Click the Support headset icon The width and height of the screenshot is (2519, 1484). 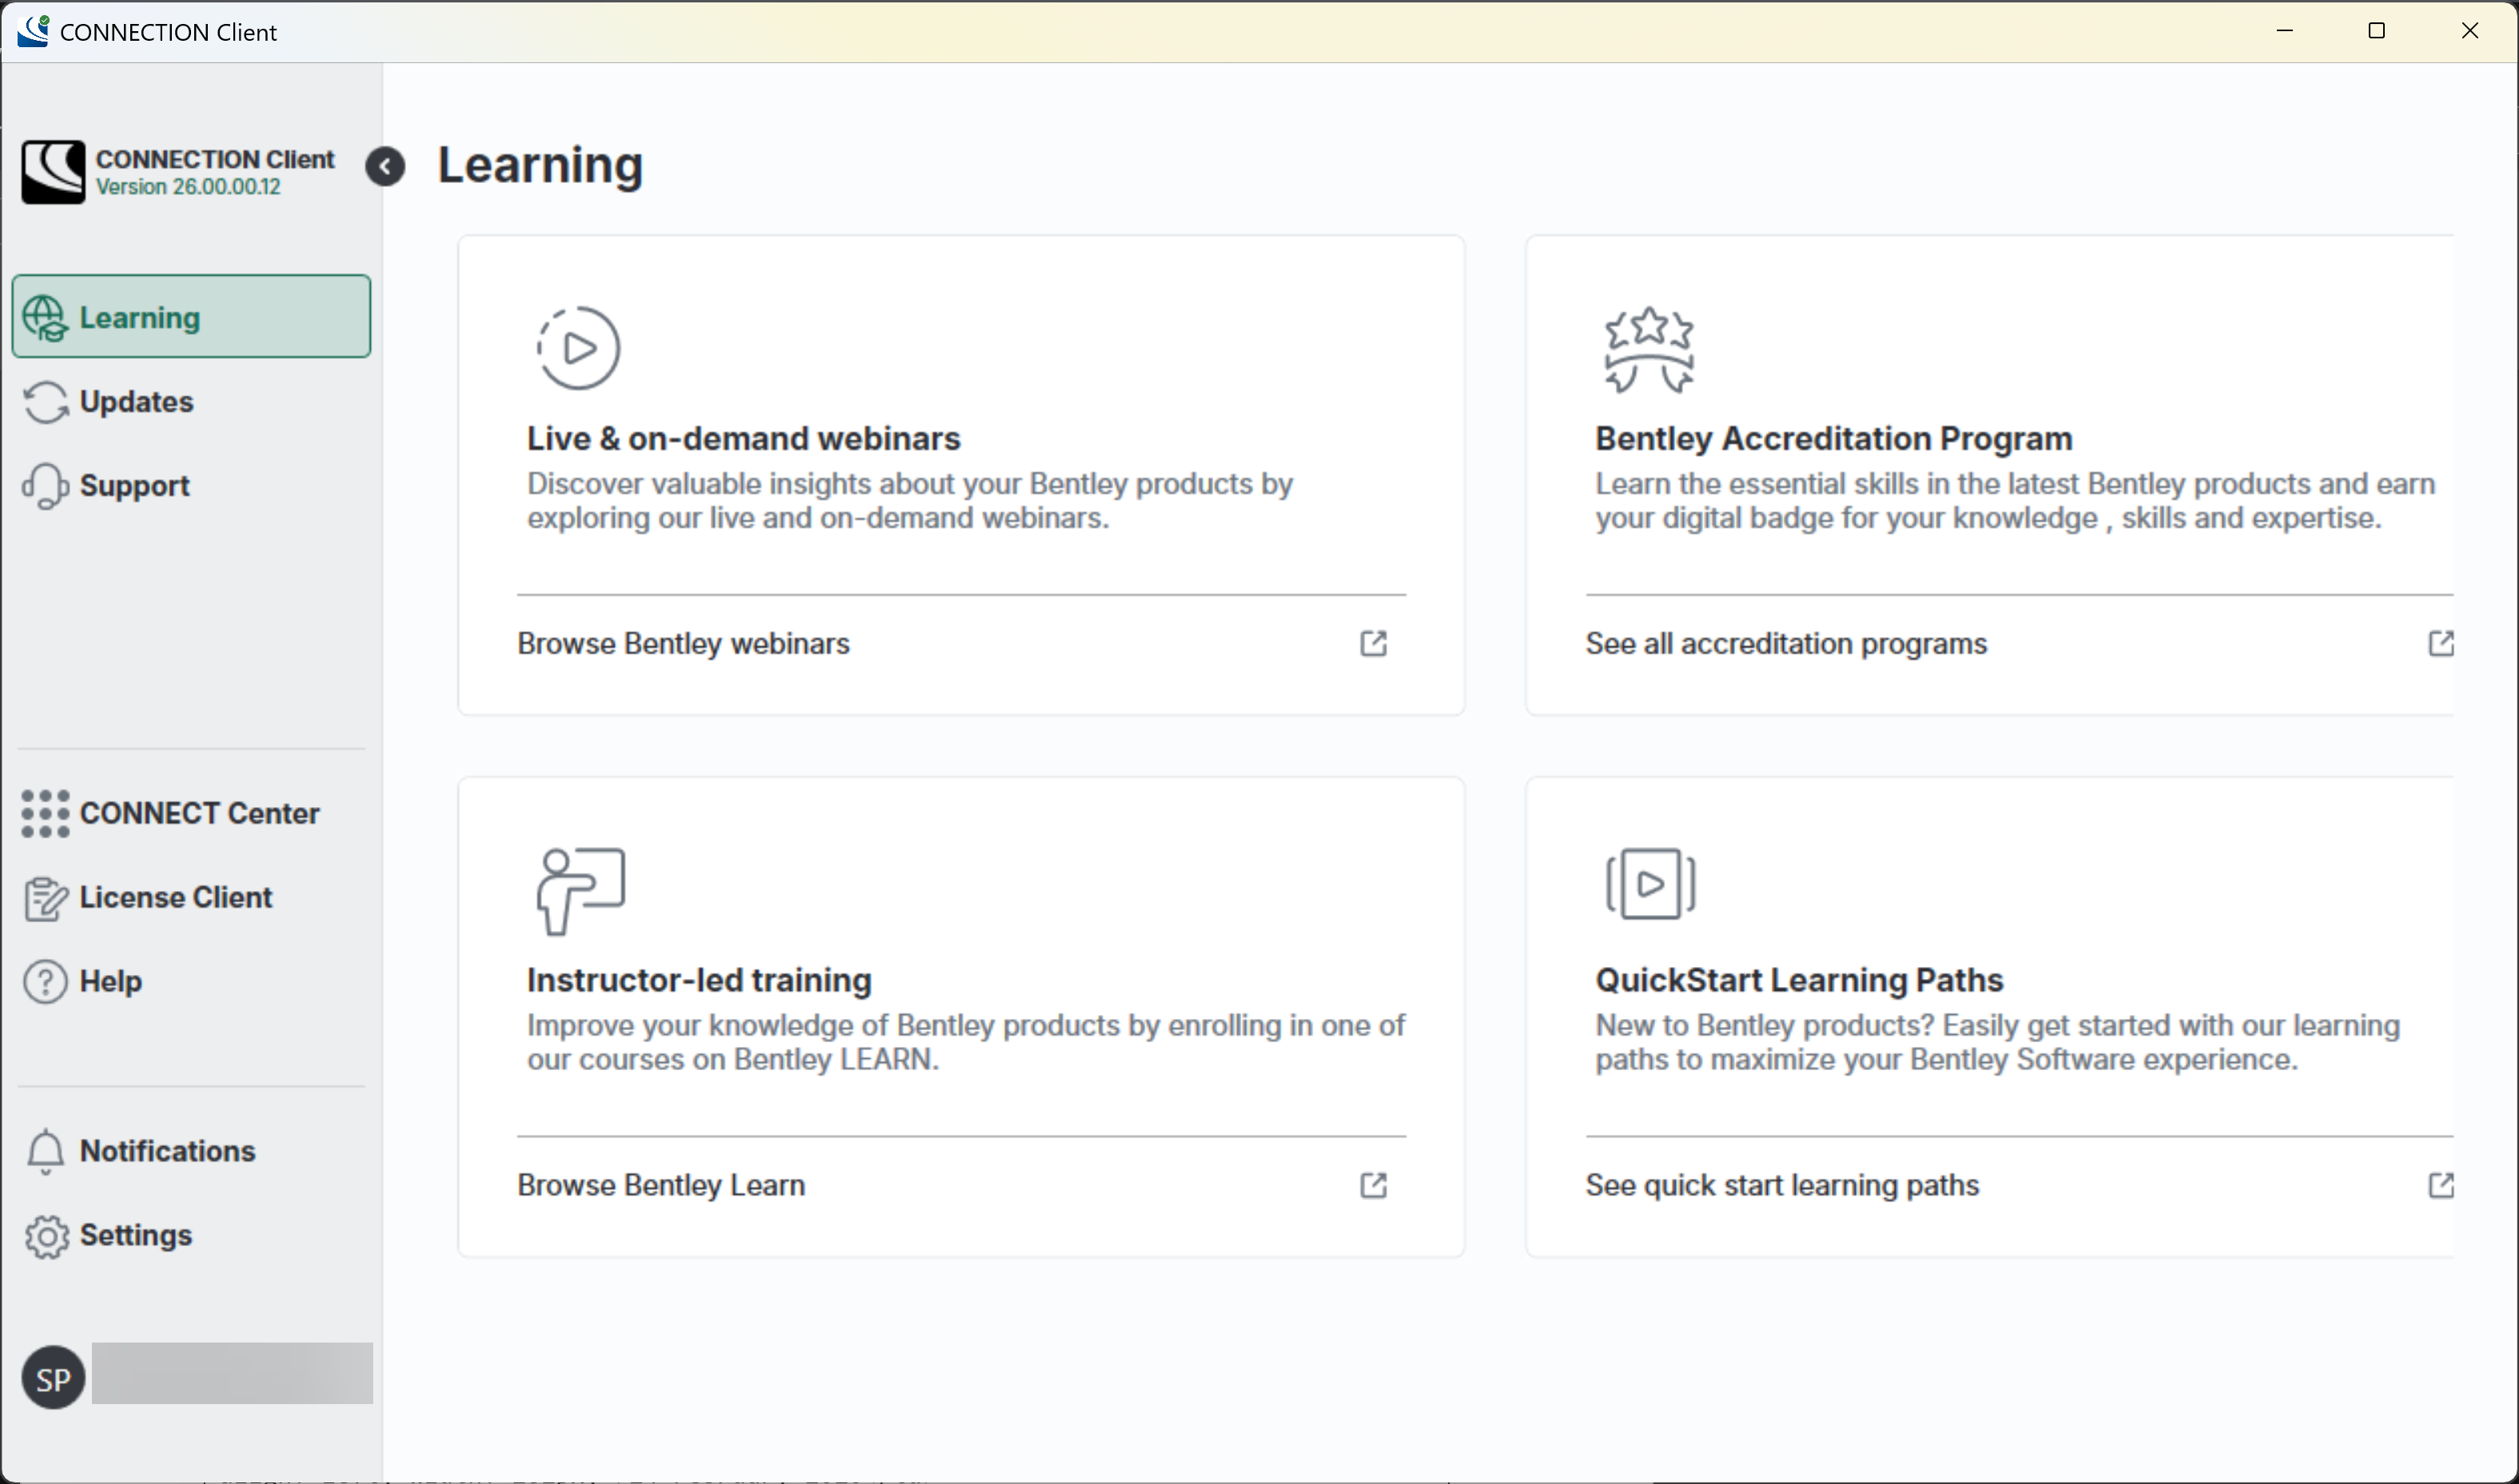click(x=46, y=486)
